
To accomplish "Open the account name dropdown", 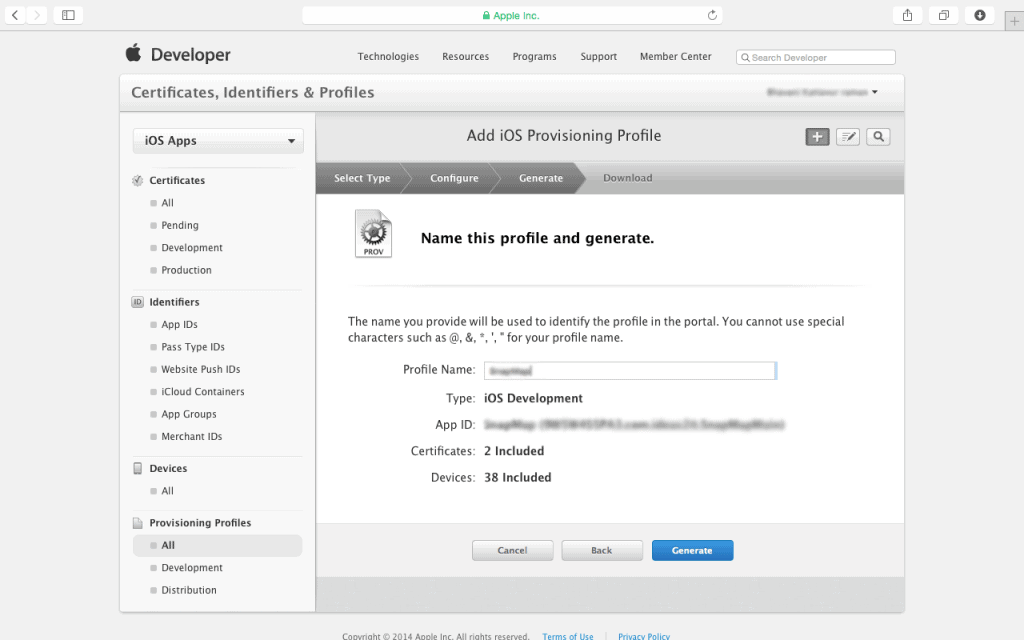I will click(x=822, y=92).
